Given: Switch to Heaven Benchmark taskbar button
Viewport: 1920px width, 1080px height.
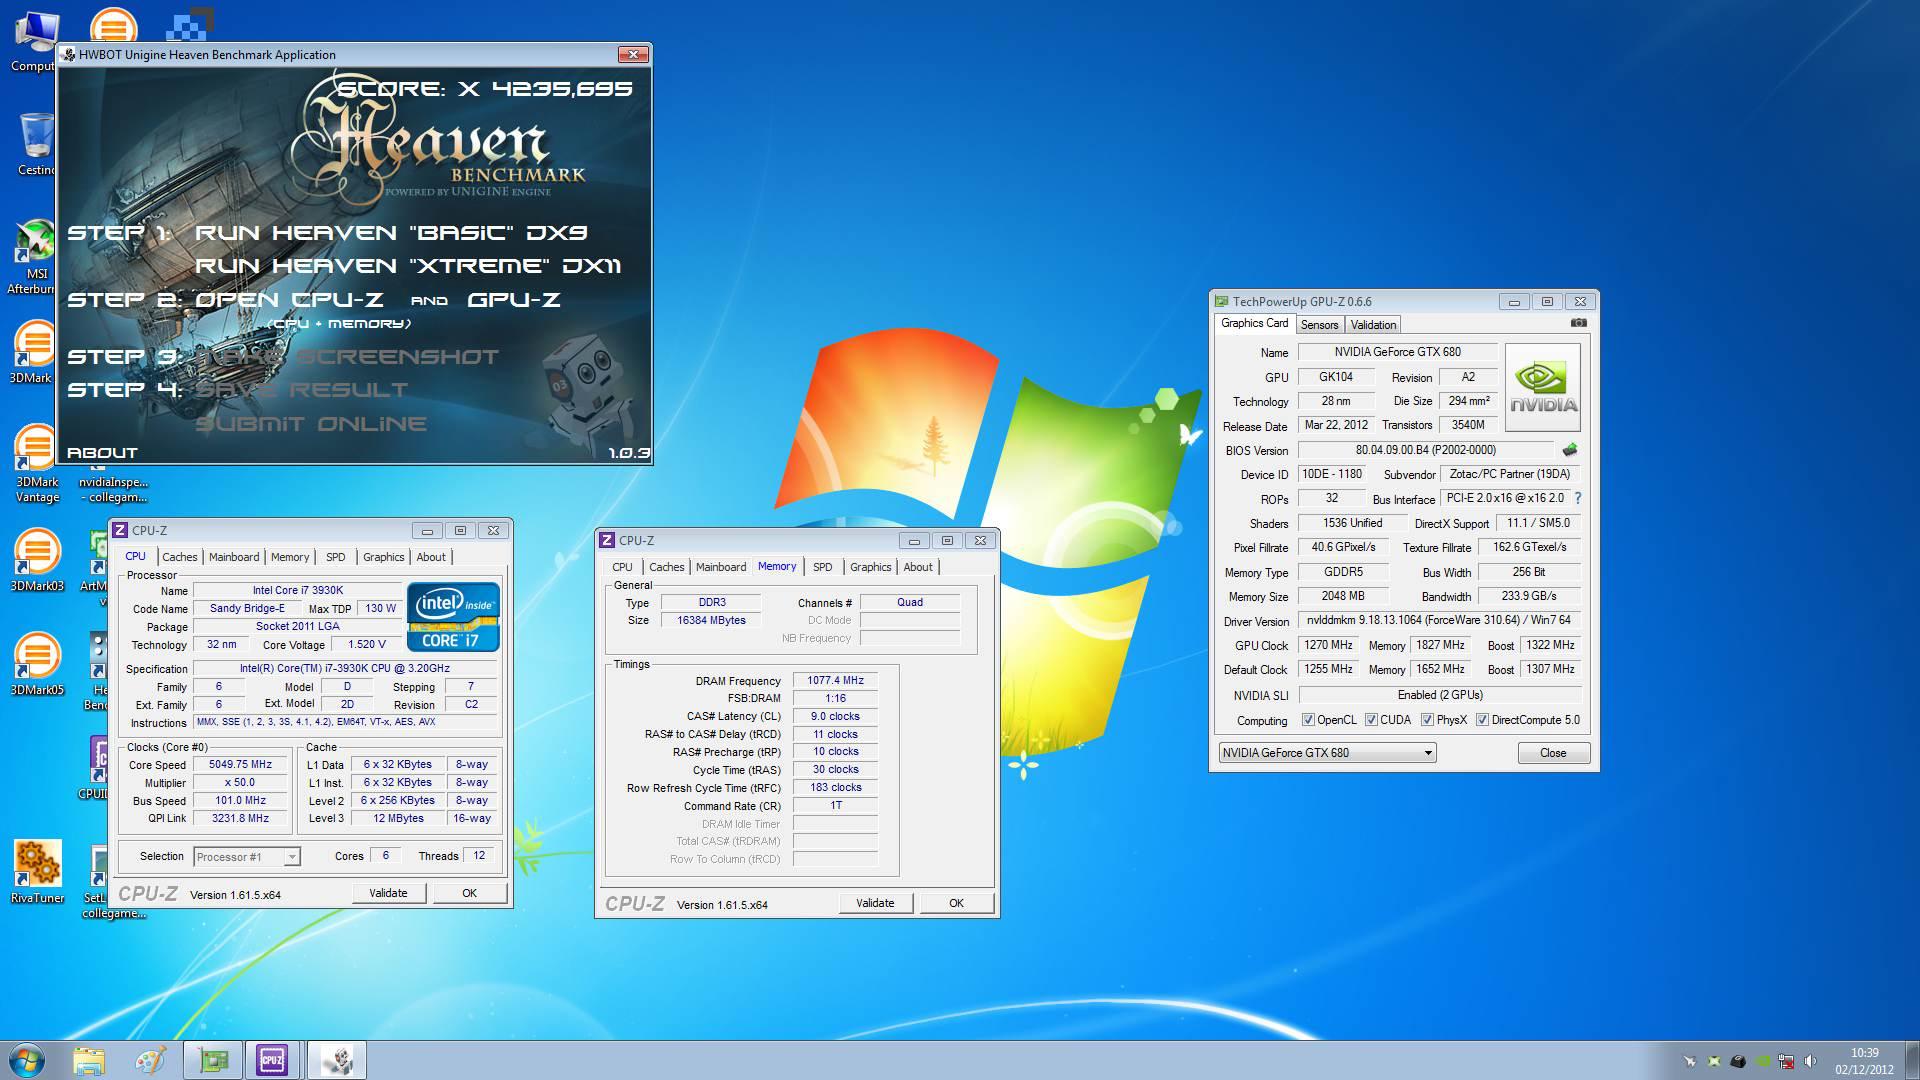Looking at the screenshot, I should [x=337, y=1060].
